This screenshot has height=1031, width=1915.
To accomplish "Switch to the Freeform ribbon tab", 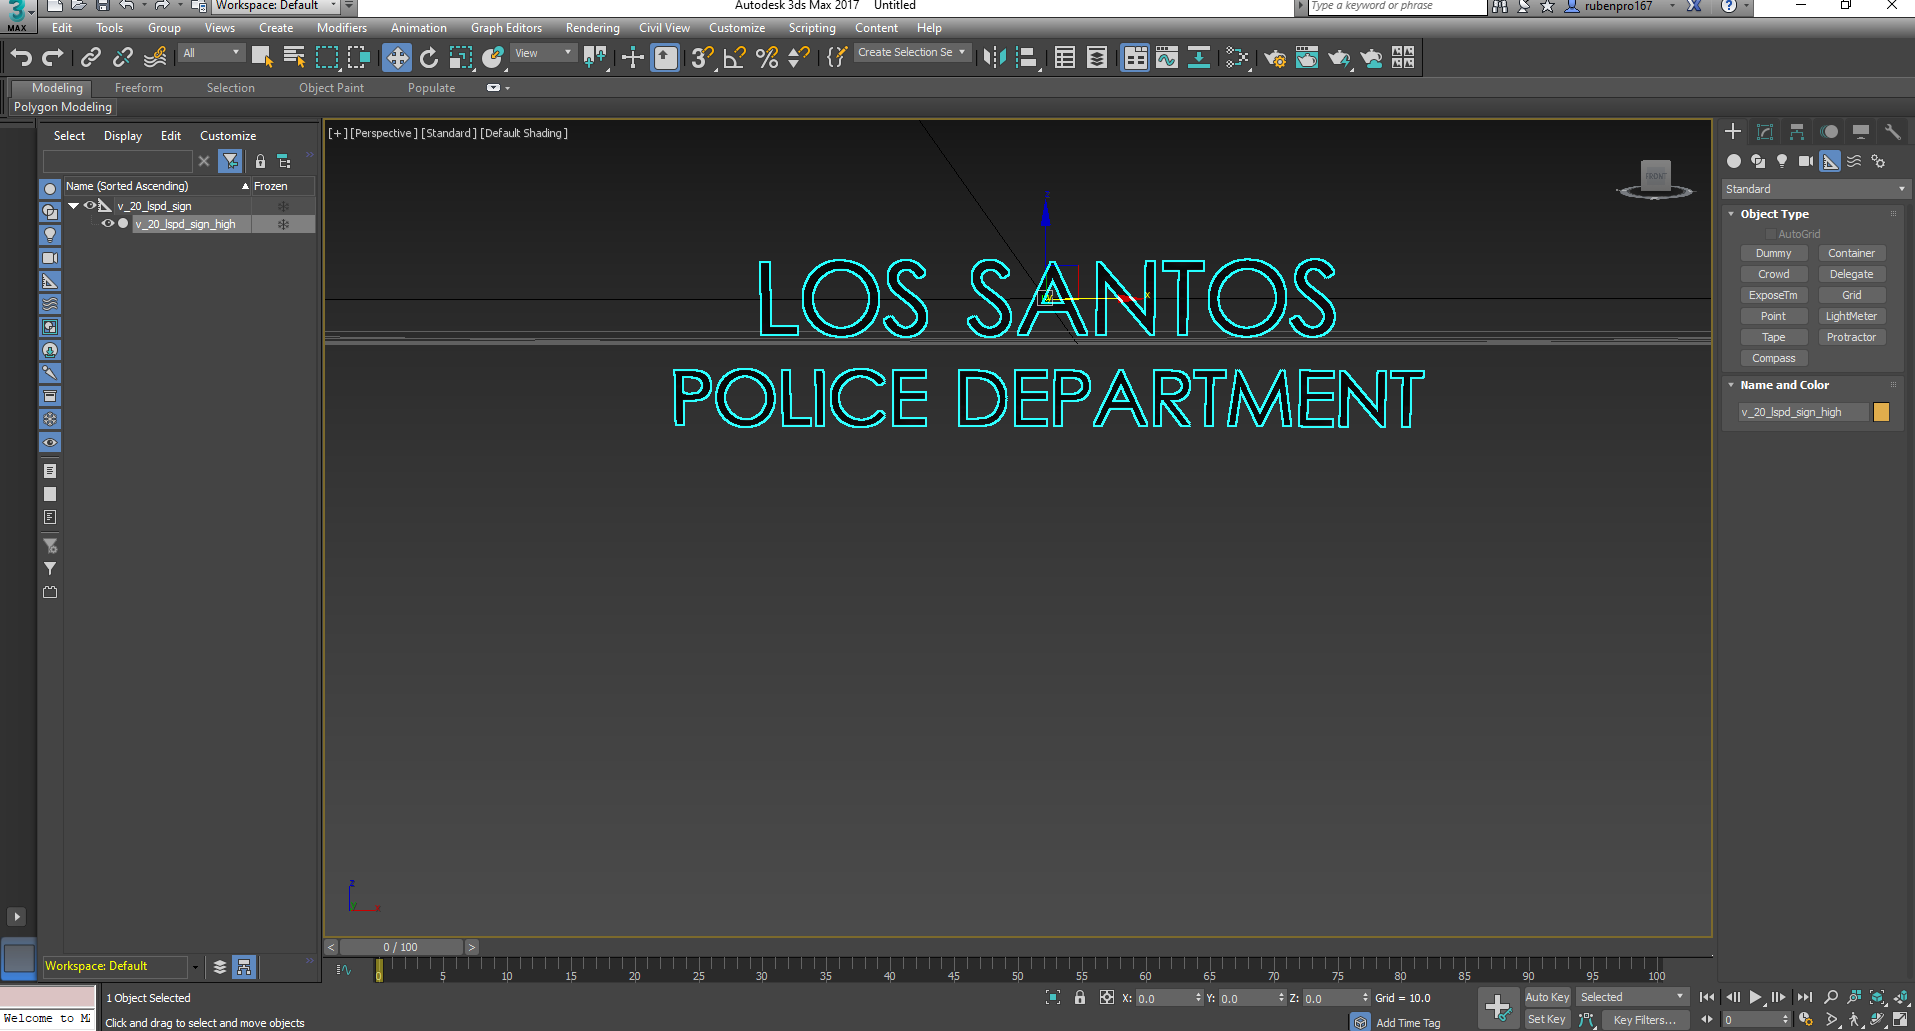I will coord(138,87).
